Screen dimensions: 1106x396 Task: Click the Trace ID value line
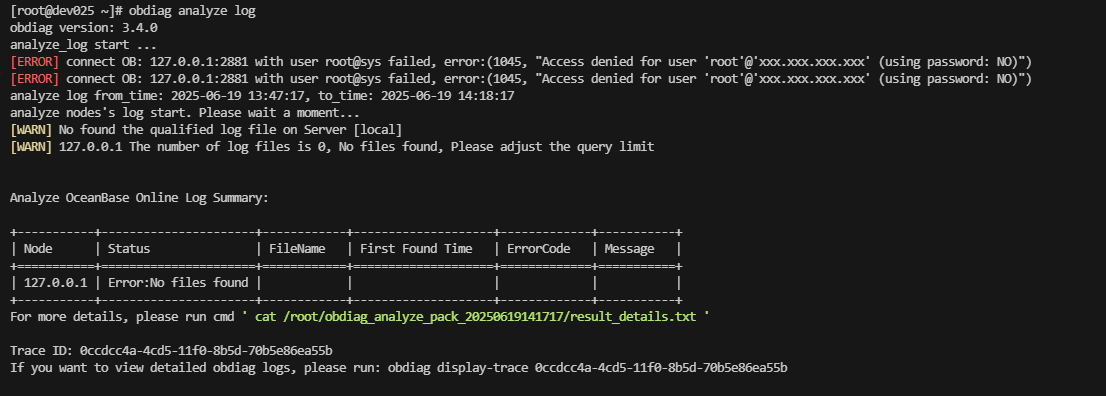pyautogui.click(x=171, y=350)
